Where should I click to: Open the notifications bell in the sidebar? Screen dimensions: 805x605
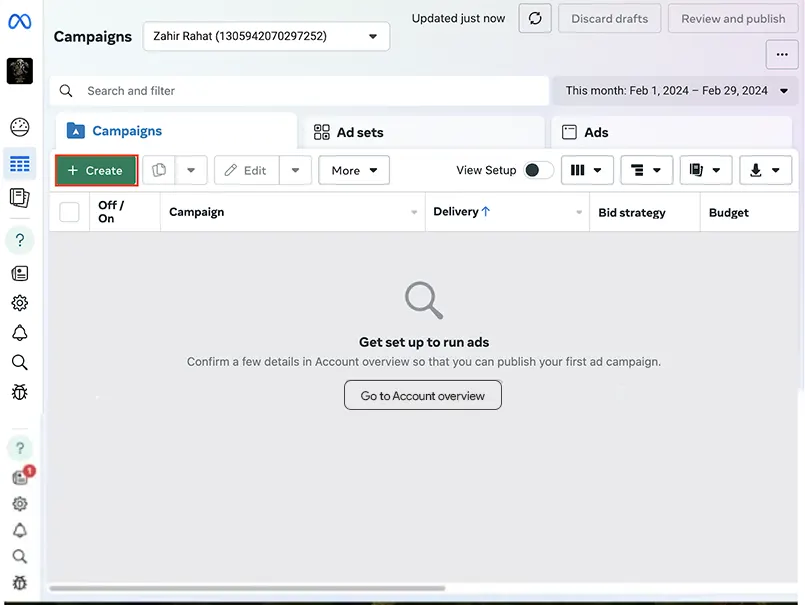(20, 332)
